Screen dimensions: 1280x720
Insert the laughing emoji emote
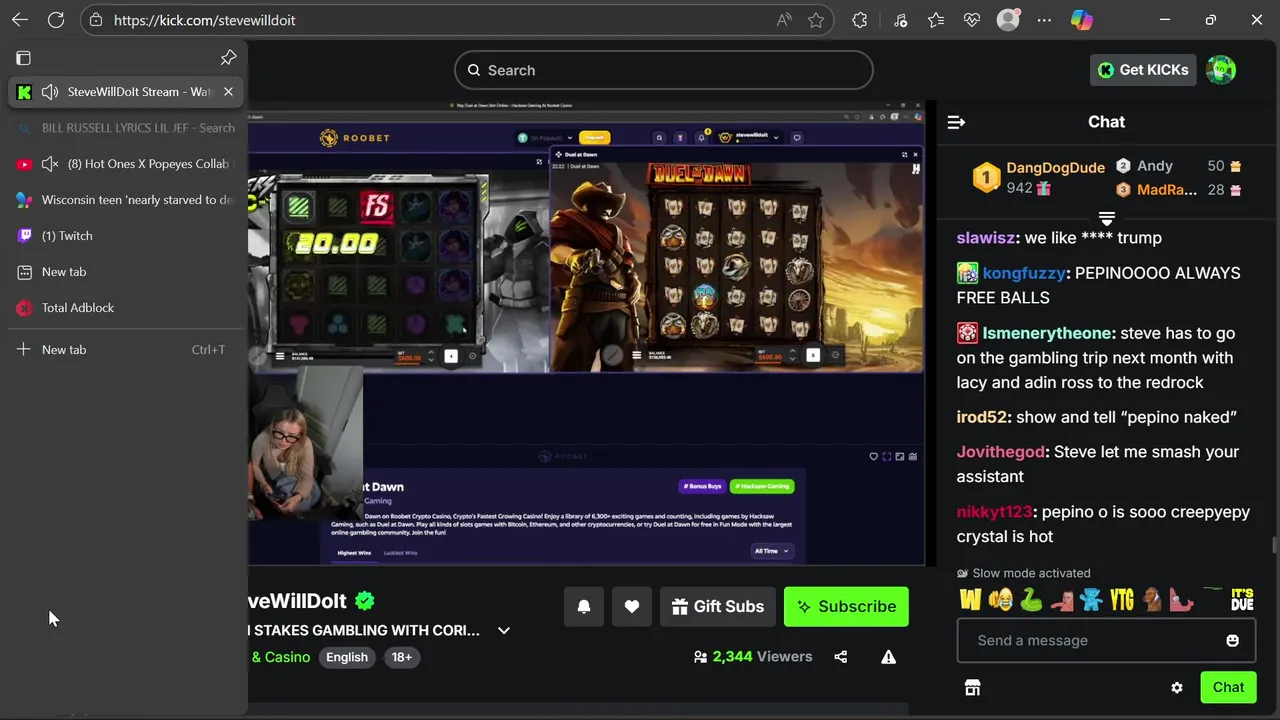1000,600
